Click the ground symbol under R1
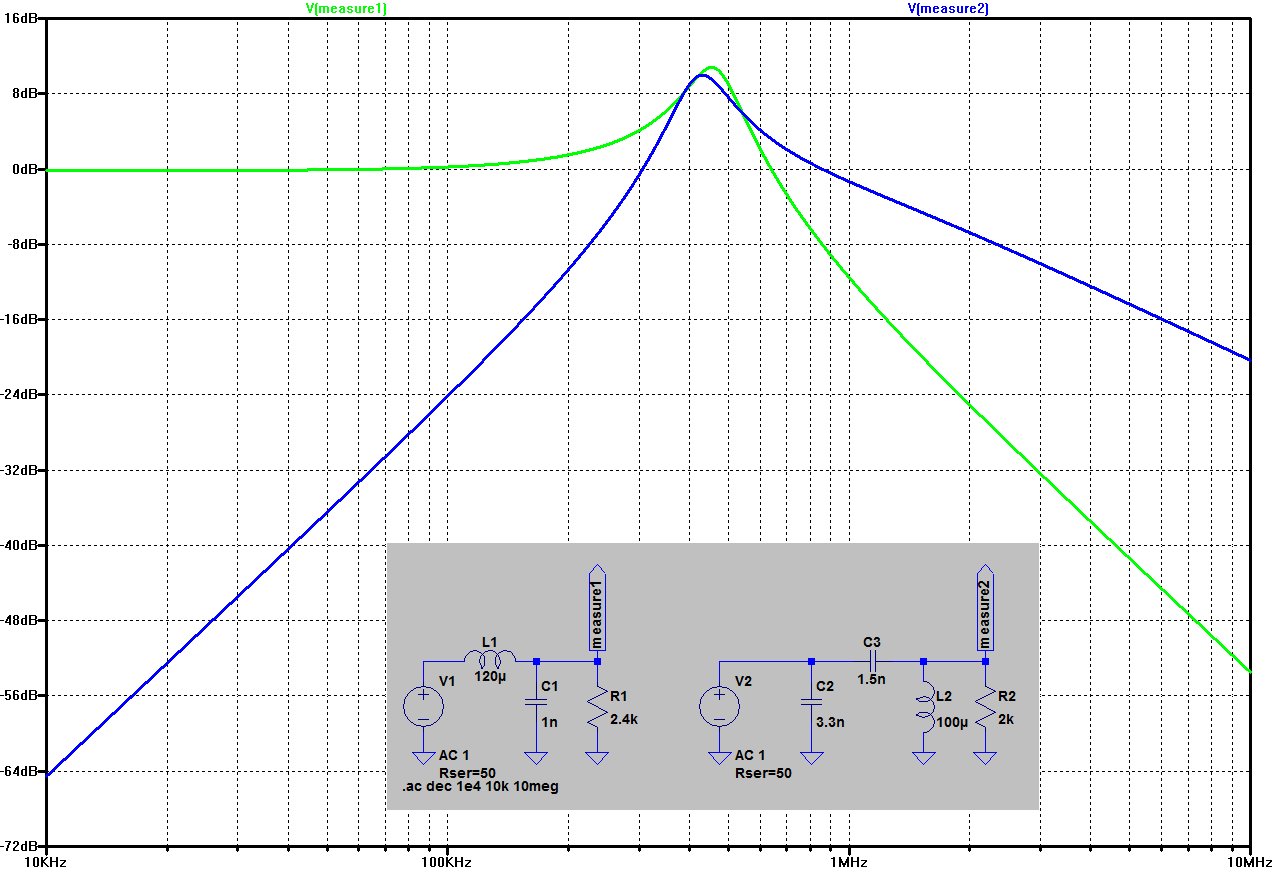Screen dimensions: 1276x872 pyautogui.click(x=597, y=757)
